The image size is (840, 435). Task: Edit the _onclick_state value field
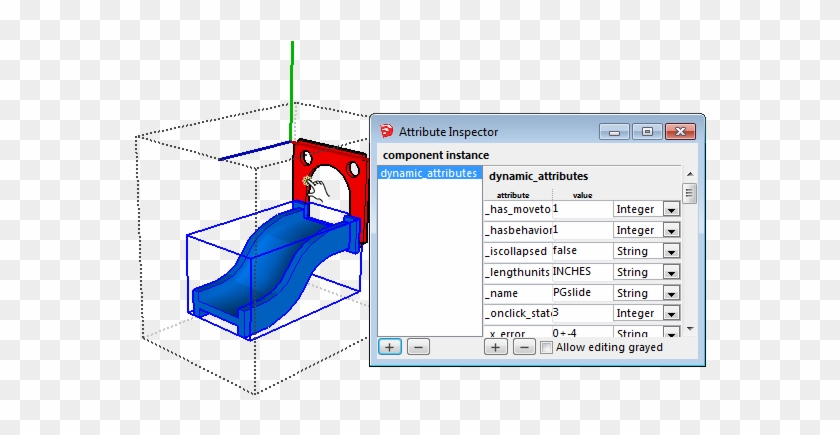tap(582, 313)
